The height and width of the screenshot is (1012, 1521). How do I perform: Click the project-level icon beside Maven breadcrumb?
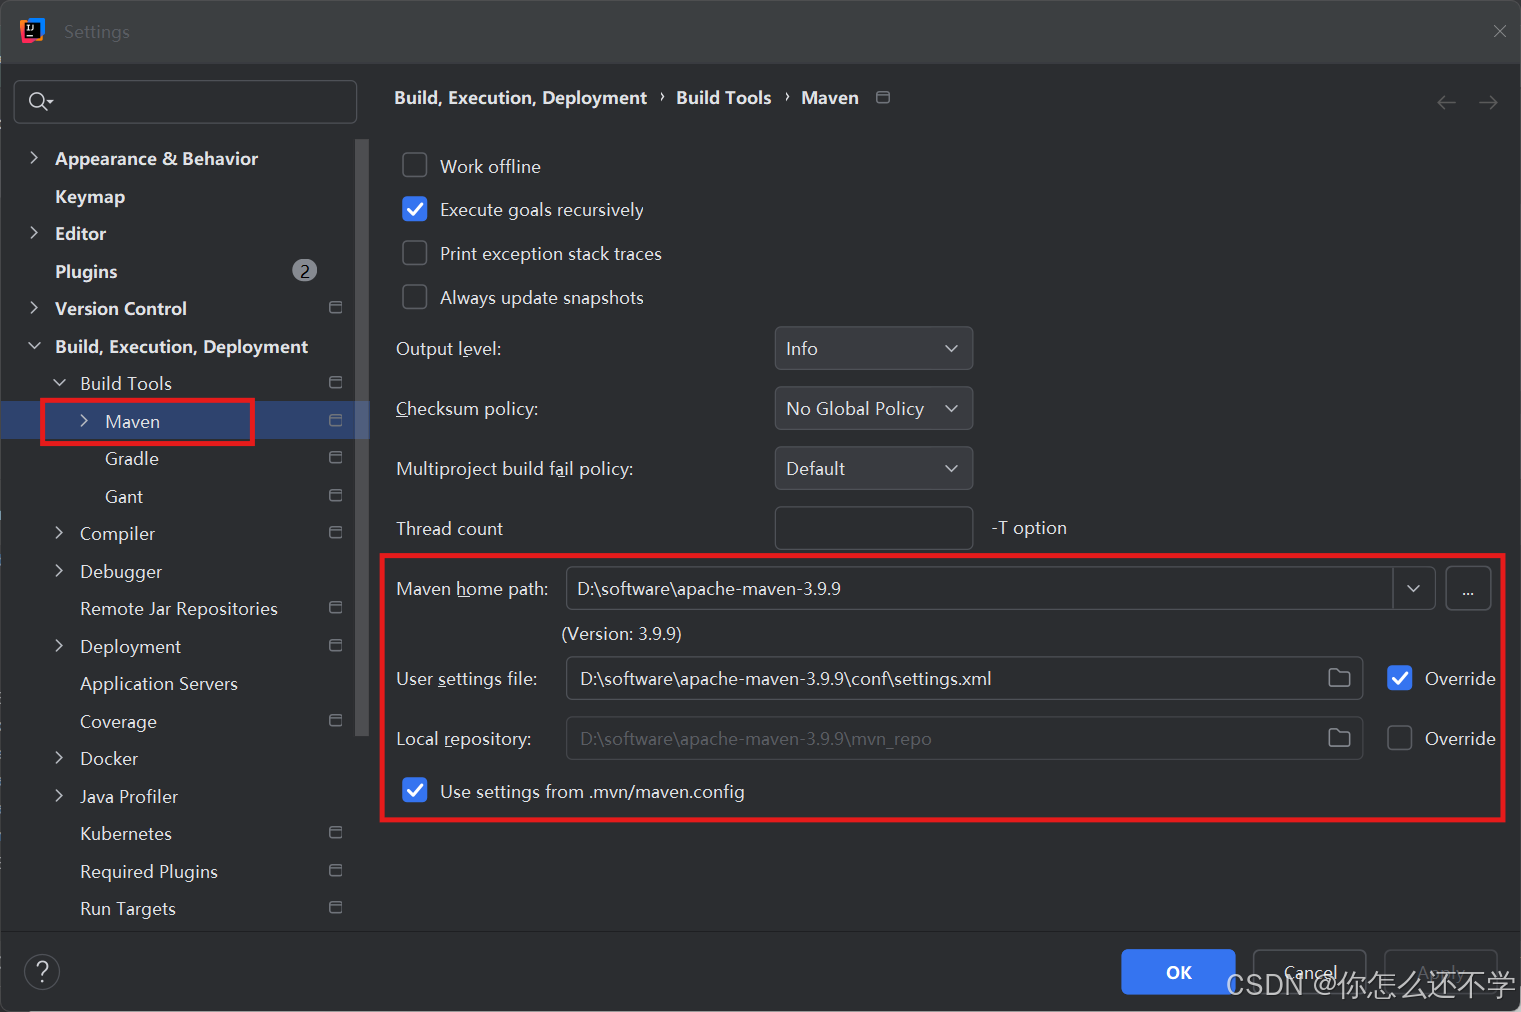tap(883, 97)
